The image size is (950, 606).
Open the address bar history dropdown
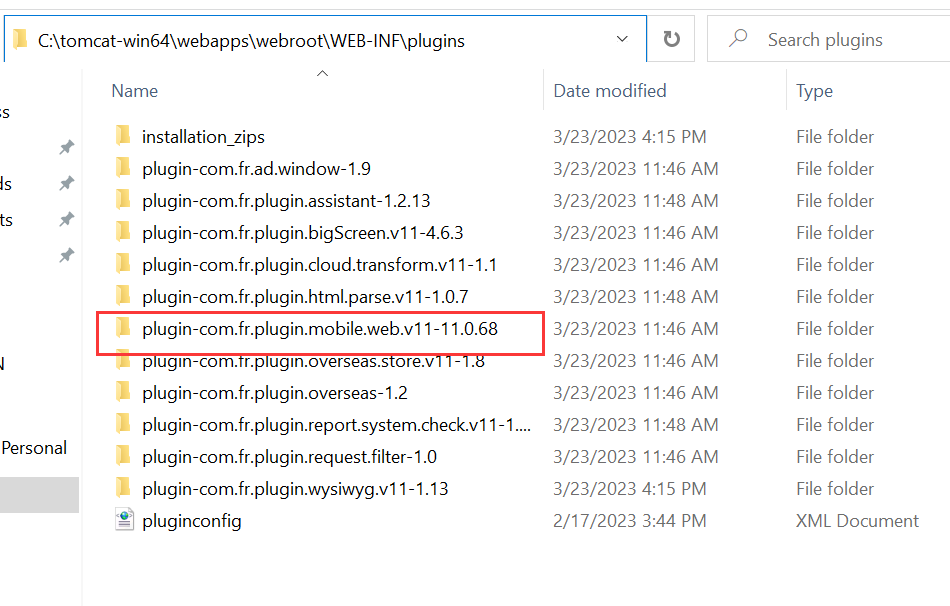(622, 39)
